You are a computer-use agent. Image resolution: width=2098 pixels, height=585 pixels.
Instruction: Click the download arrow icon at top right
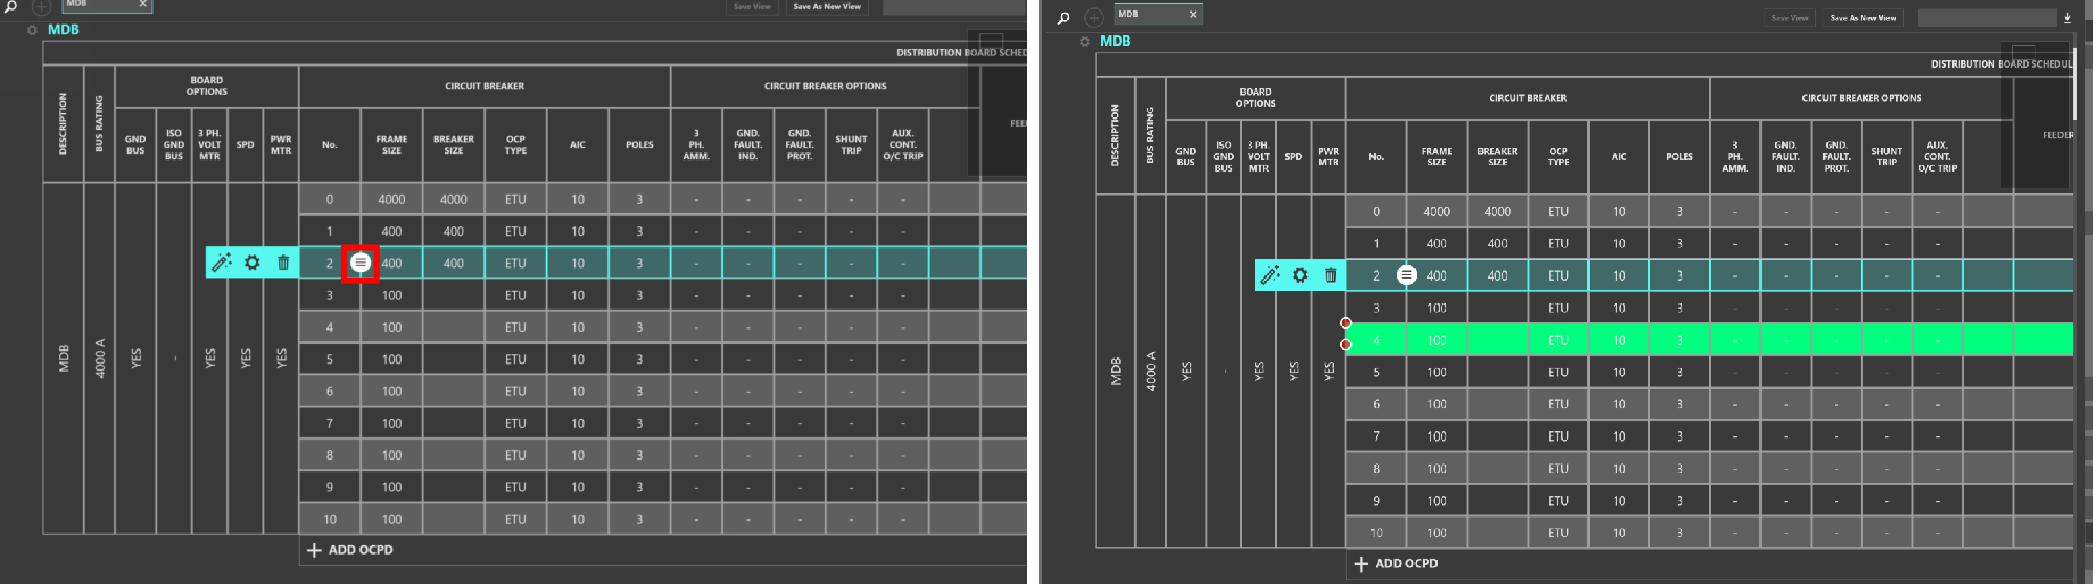pos(2067,18)
